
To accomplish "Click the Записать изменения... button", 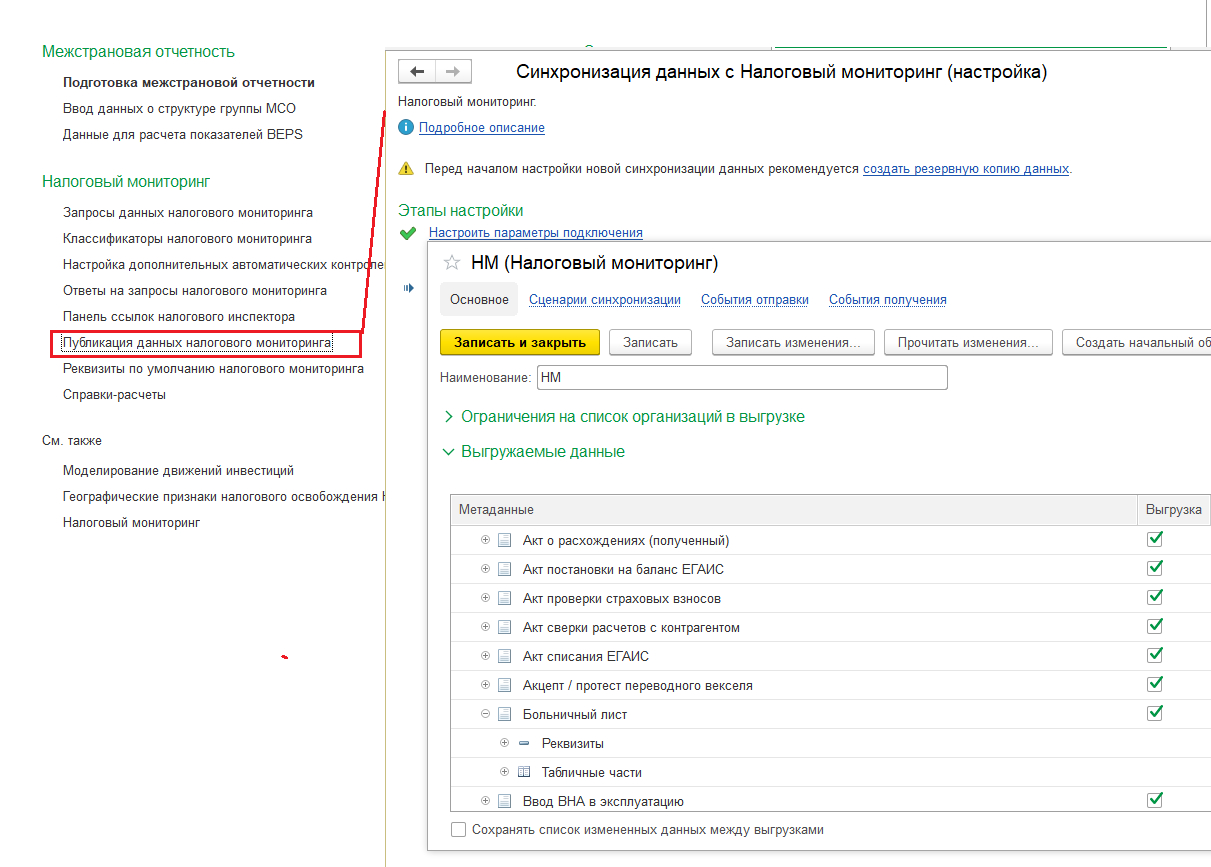I will (x=794, y=342).
